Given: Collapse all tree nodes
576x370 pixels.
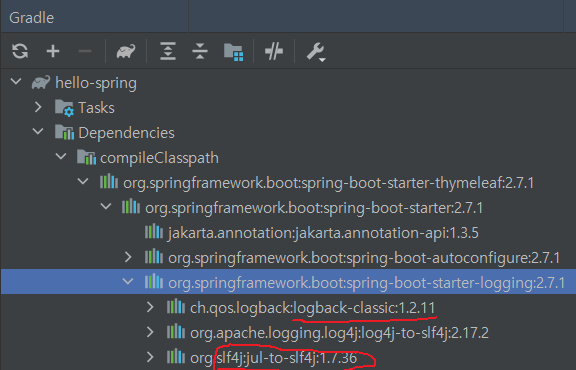Looking at the screenshot, I should point(200,51).
